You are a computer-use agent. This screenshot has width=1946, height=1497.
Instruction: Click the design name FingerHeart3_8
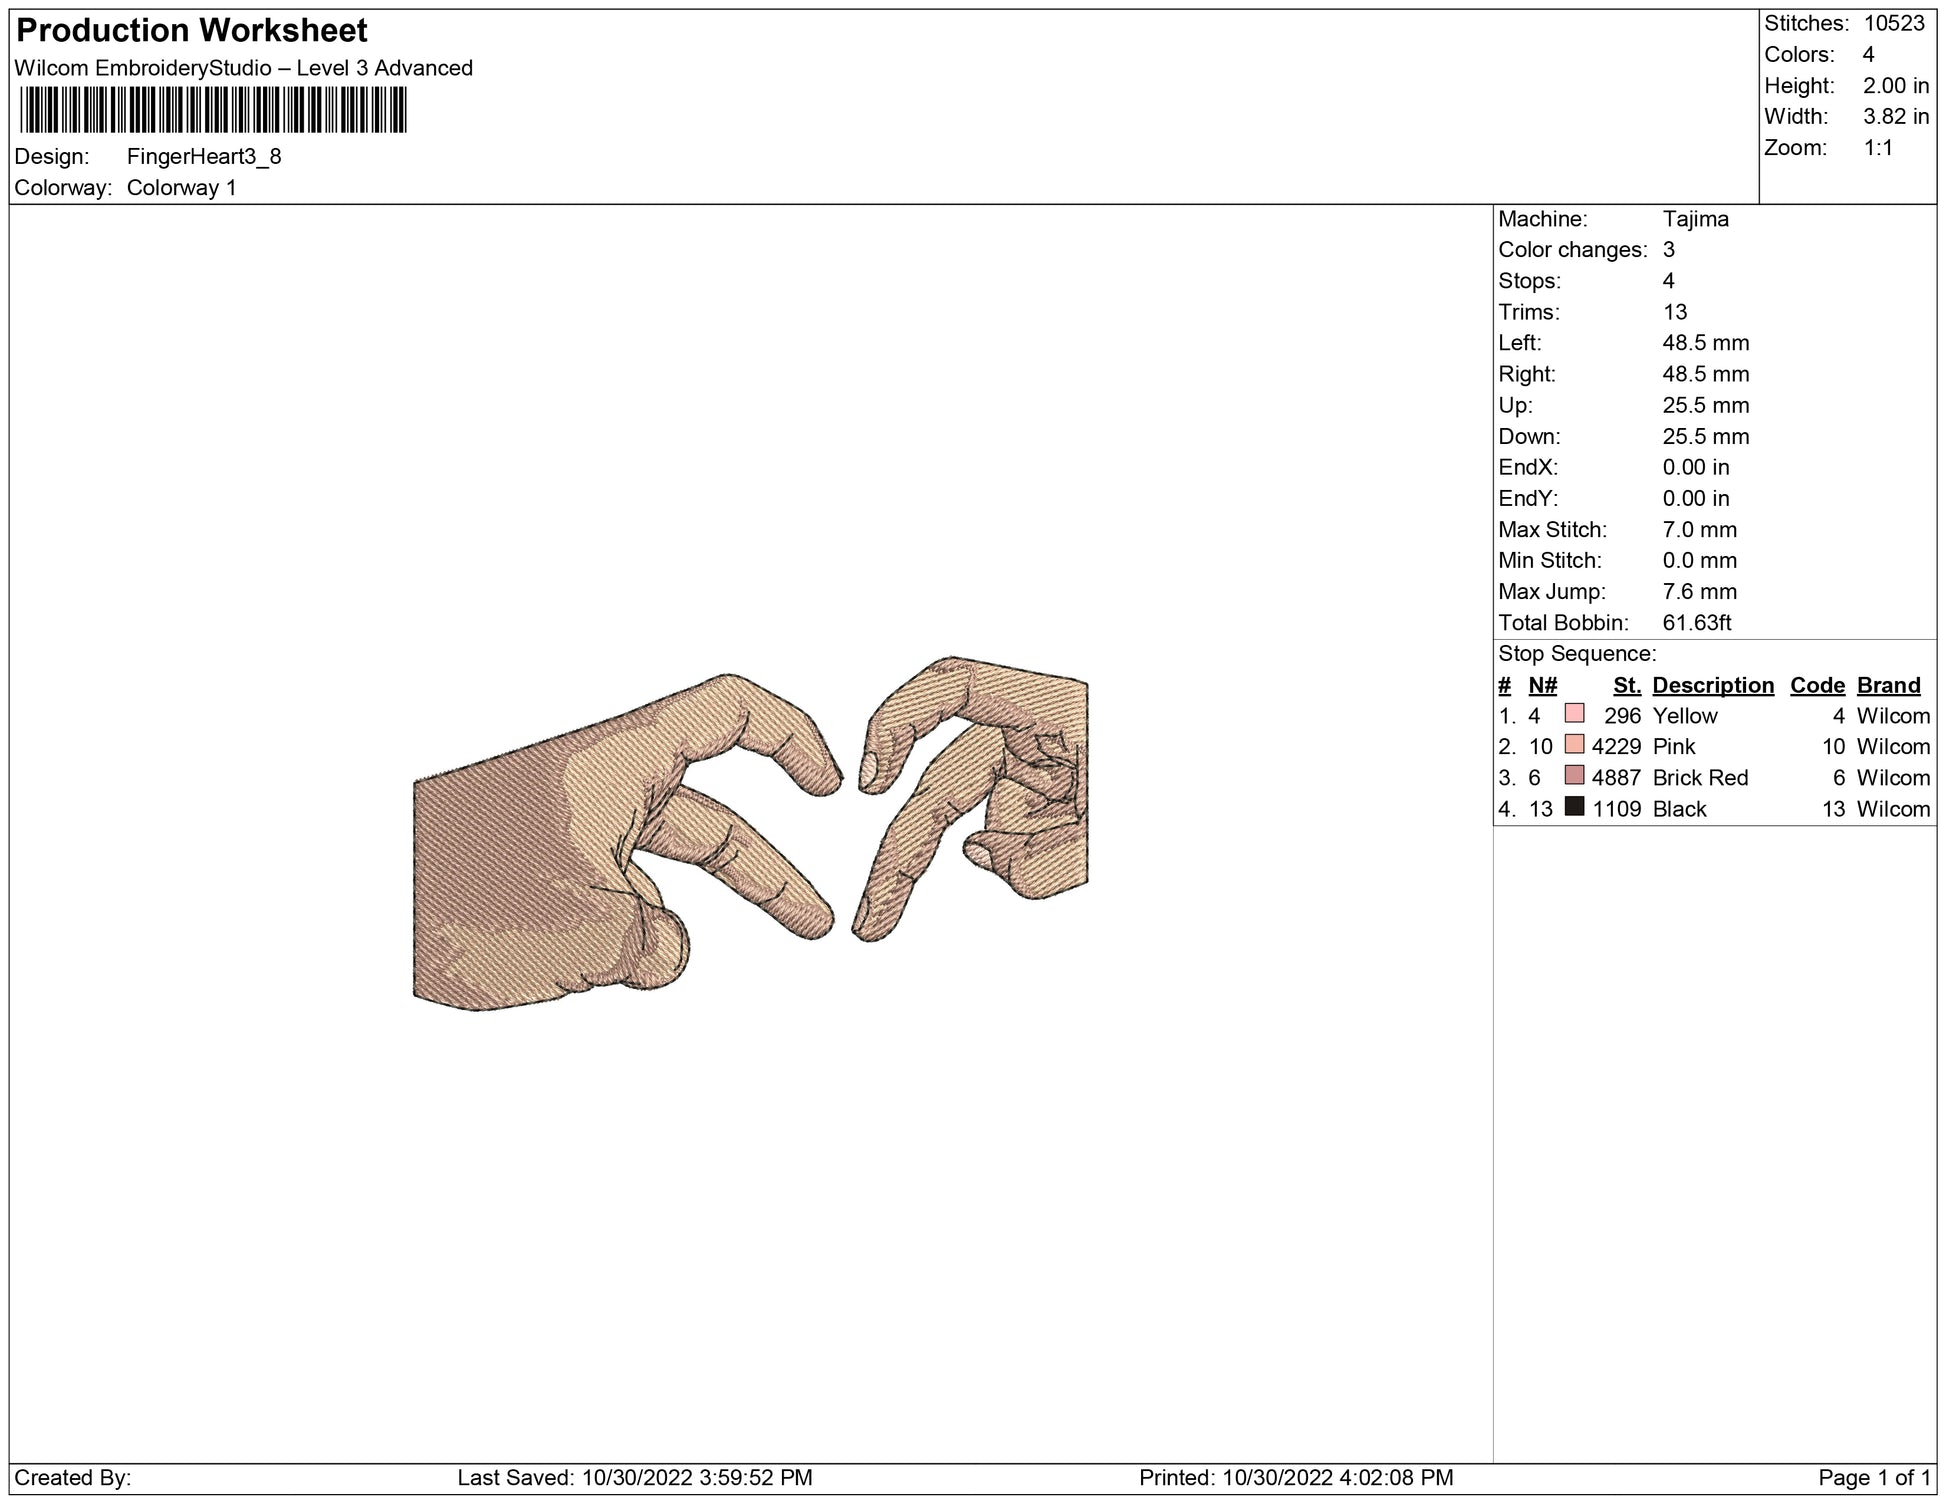[204, 157]
